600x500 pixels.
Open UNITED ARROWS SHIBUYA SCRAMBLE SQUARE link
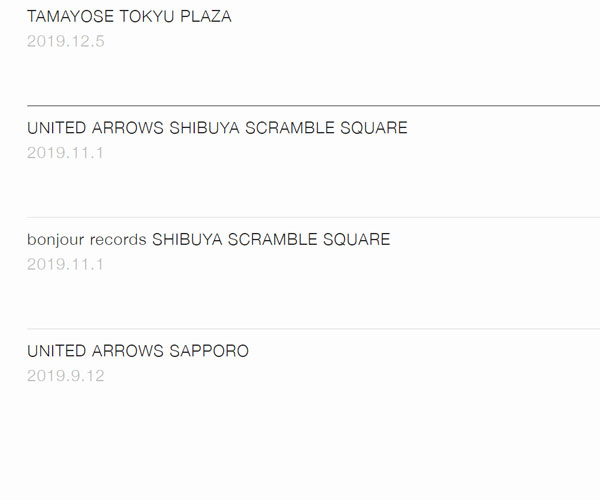click(217, 128)
